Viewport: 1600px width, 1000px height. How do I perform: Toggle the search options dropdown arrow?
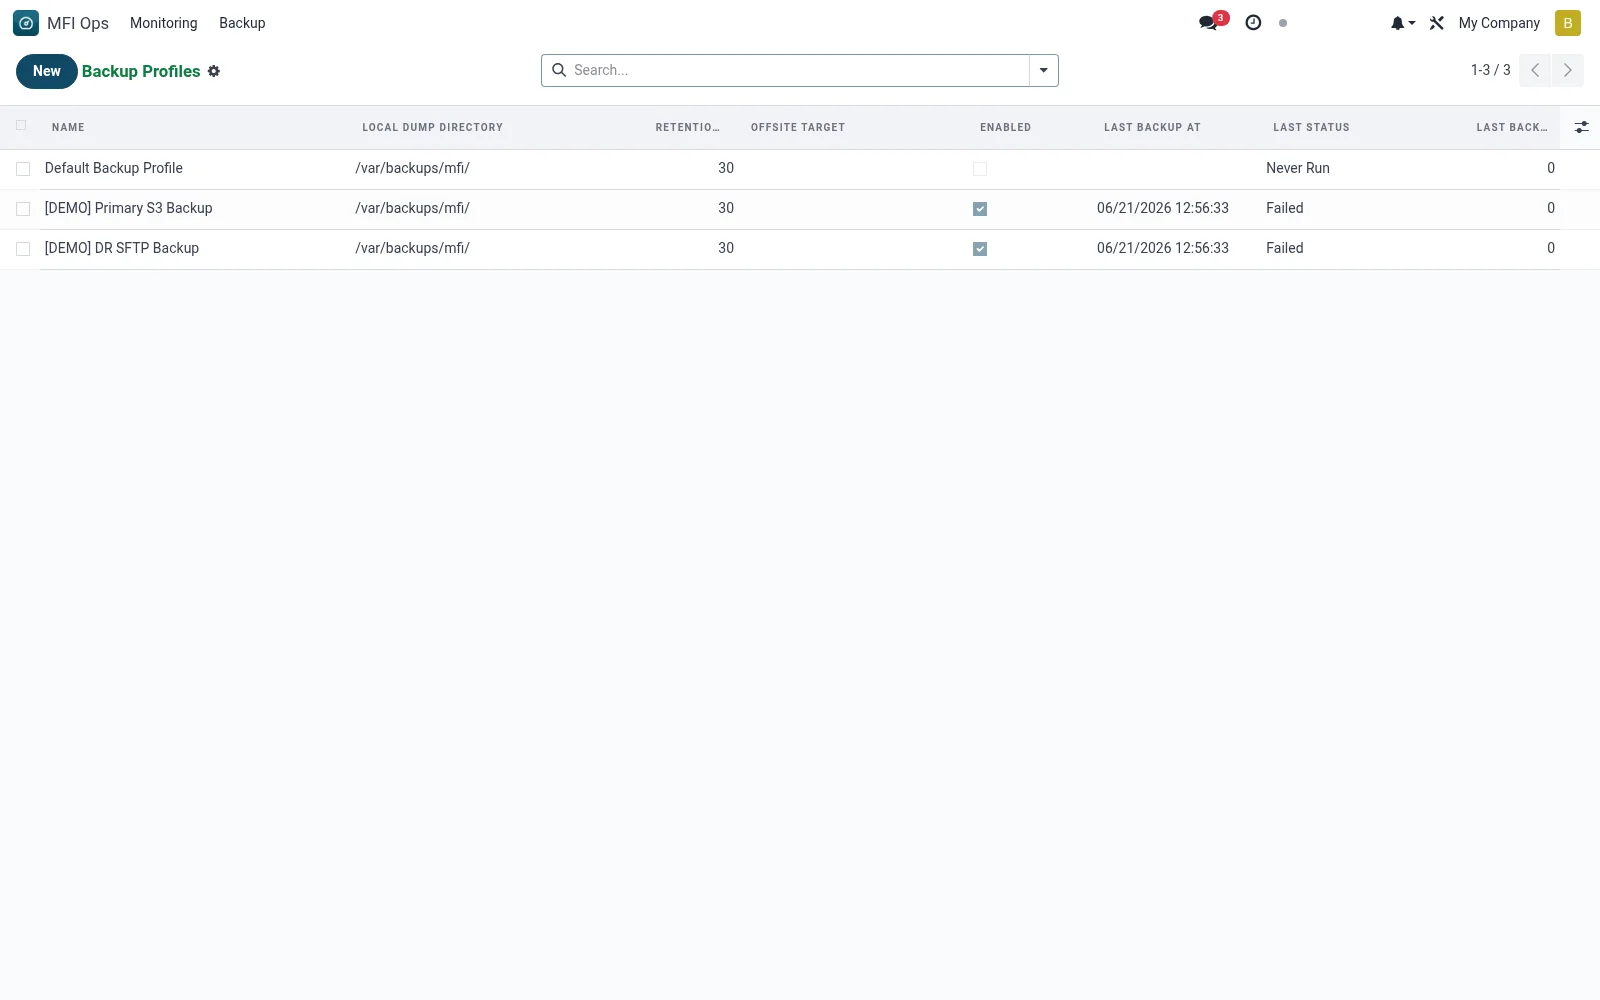1043,70
